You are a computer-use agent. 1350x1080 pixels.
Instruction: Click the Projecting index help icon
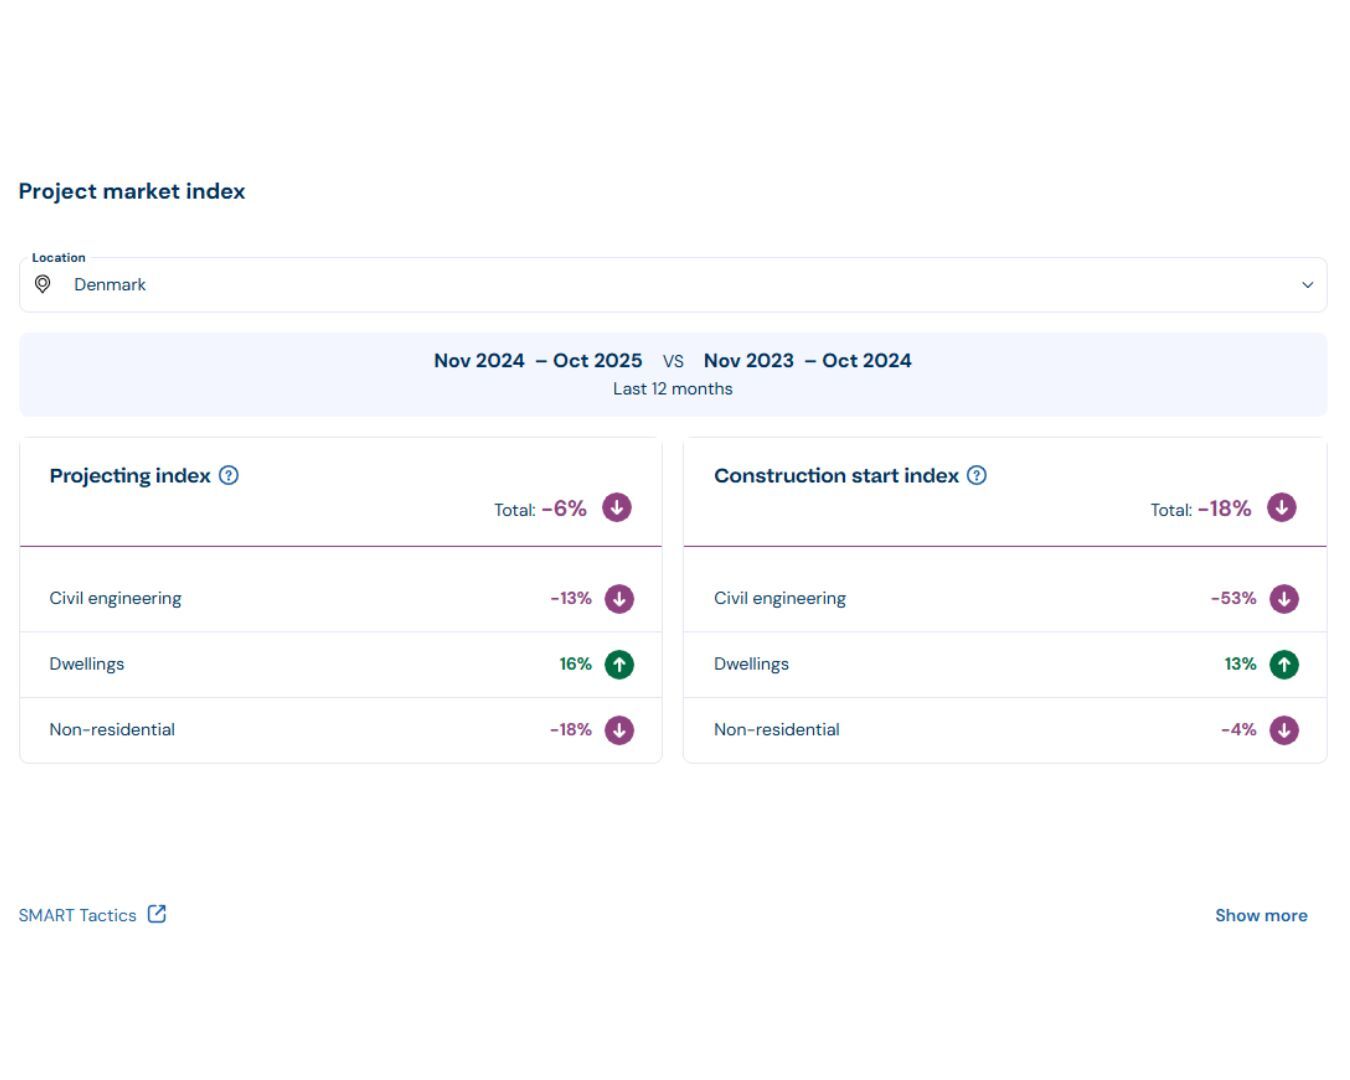click(229, 476)
